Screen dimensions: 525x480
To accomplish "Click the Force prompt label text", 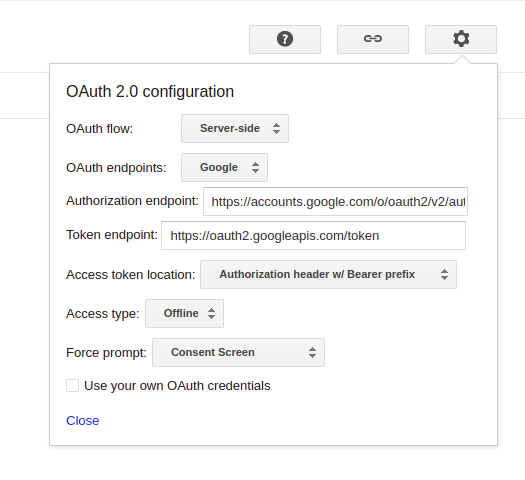I will [x=106, y=353].
